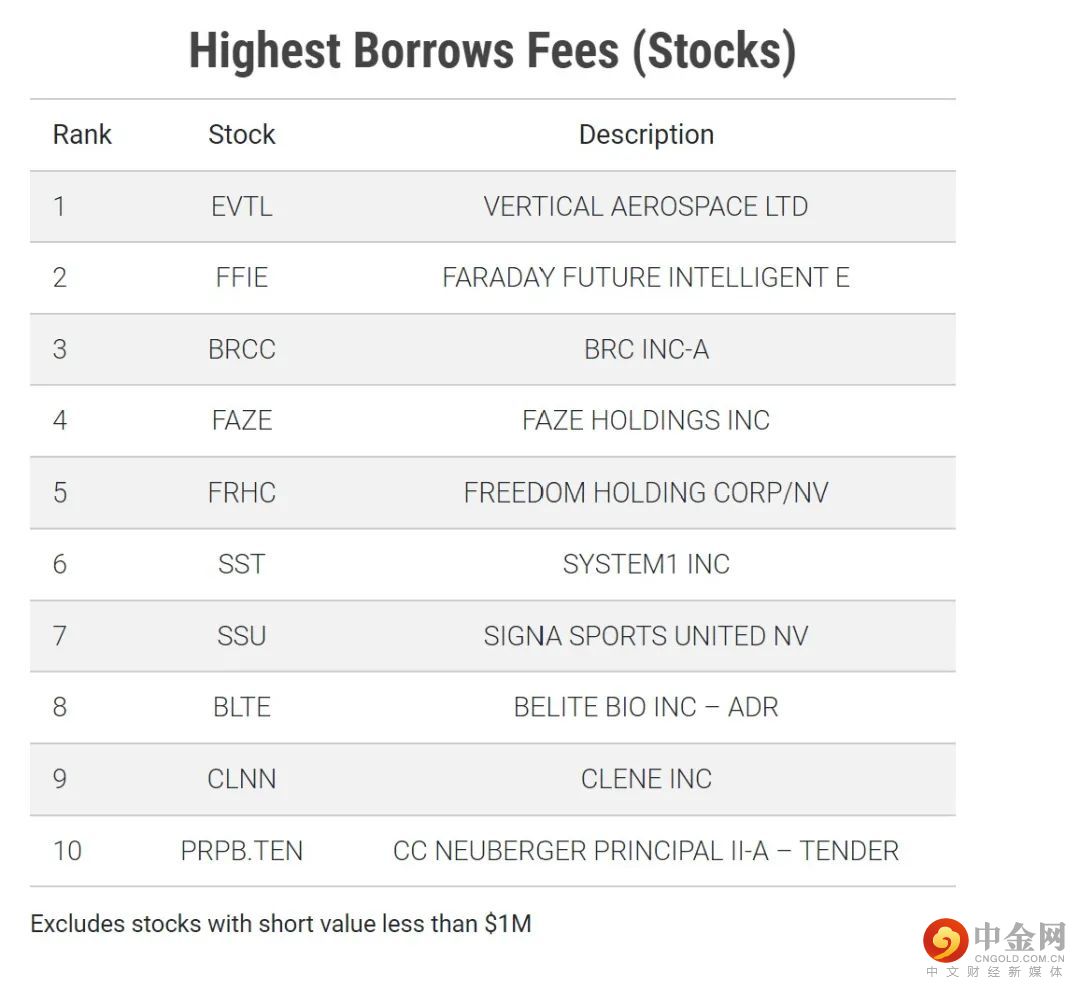Click the FAZE ticker symbol
1080x990 pixels.
[x=241, y=421]
